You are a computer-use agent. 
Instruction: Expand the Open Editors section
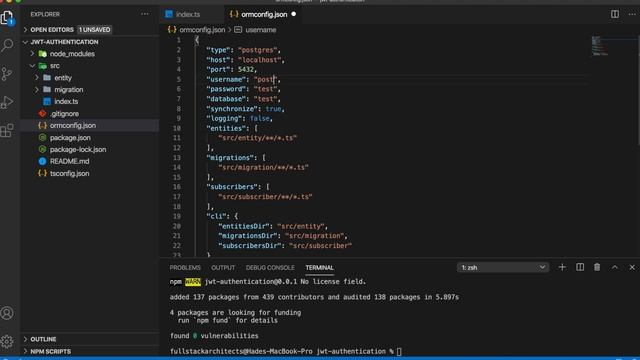click(x=26, y=30)
